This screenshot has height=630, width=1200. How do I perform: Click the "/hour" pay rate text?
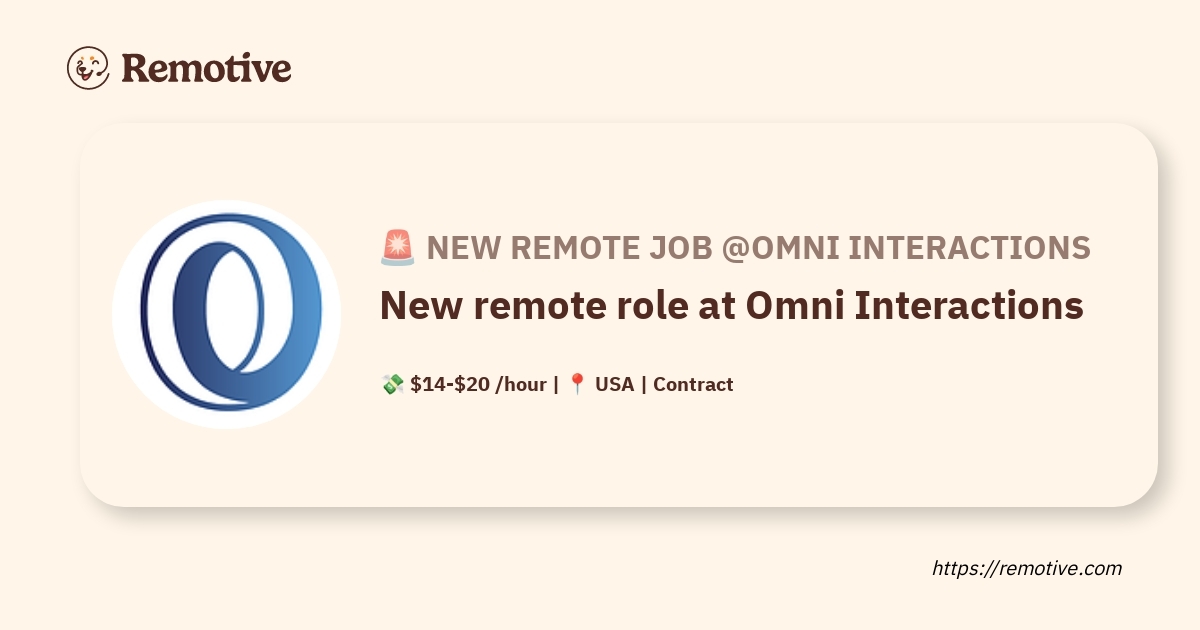click(521, 384)
